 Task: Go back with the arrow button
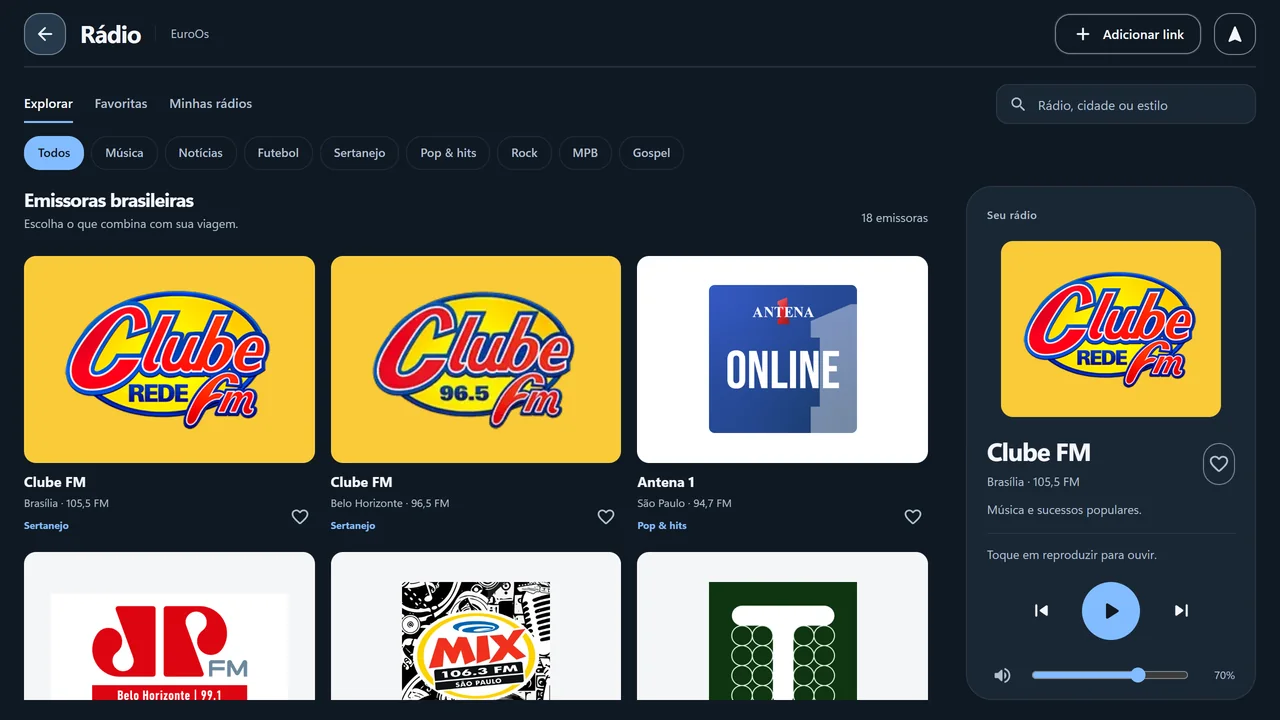tap(45, 34)
